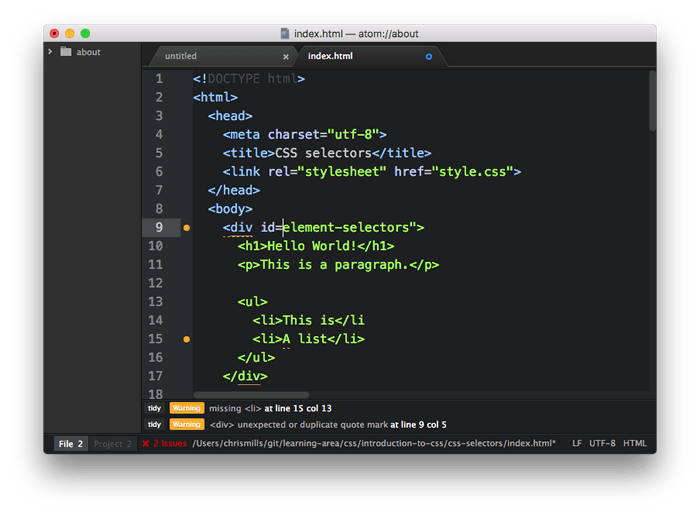Toggle Project scope in linter panel
Viewport: 700px width, 516px height.
(113, 443)
